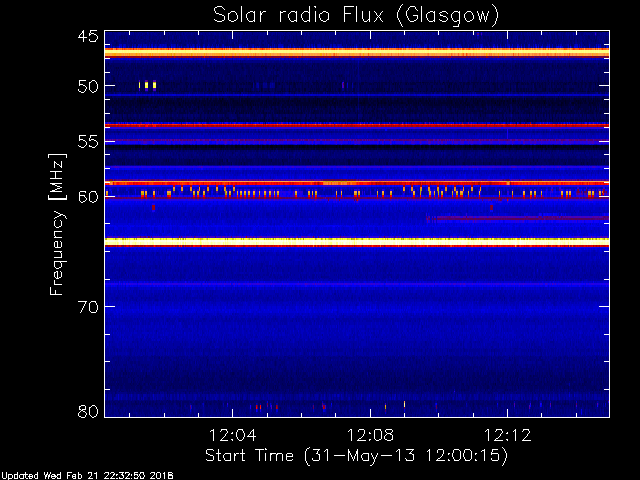The width and height of the screenshot is (640, 480).
Task: Click the bright yellow burst near 50 MHz
Action: point(147,85)
